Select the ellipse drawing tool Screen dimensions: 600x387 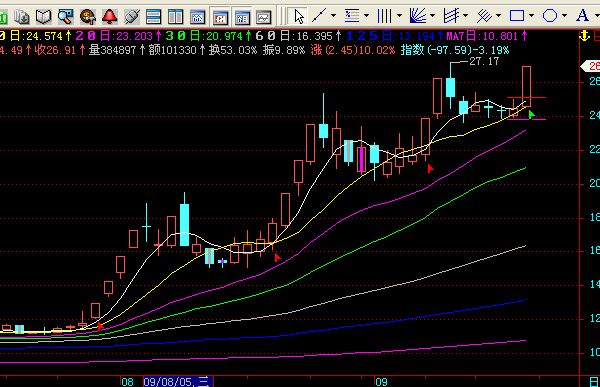[550, 16]
